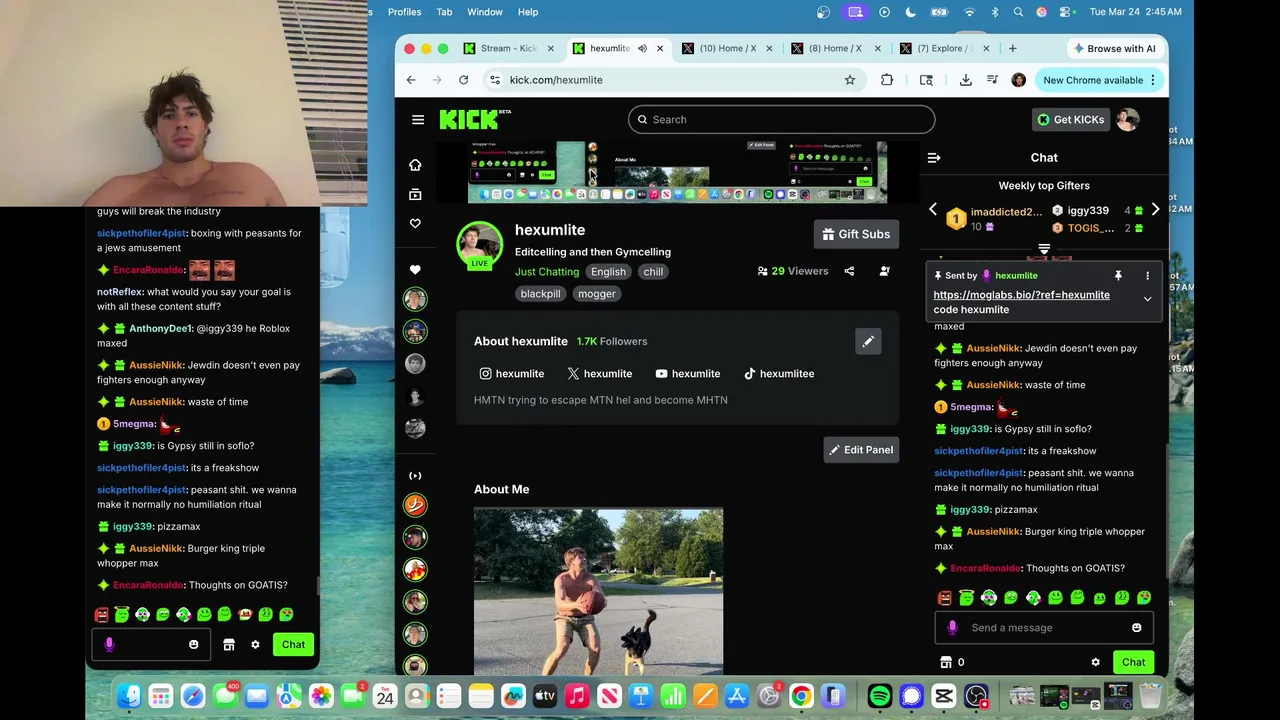The image size is (1280, 720).
Task: Show previous weekly top gifters
Action: click(933, 210)
